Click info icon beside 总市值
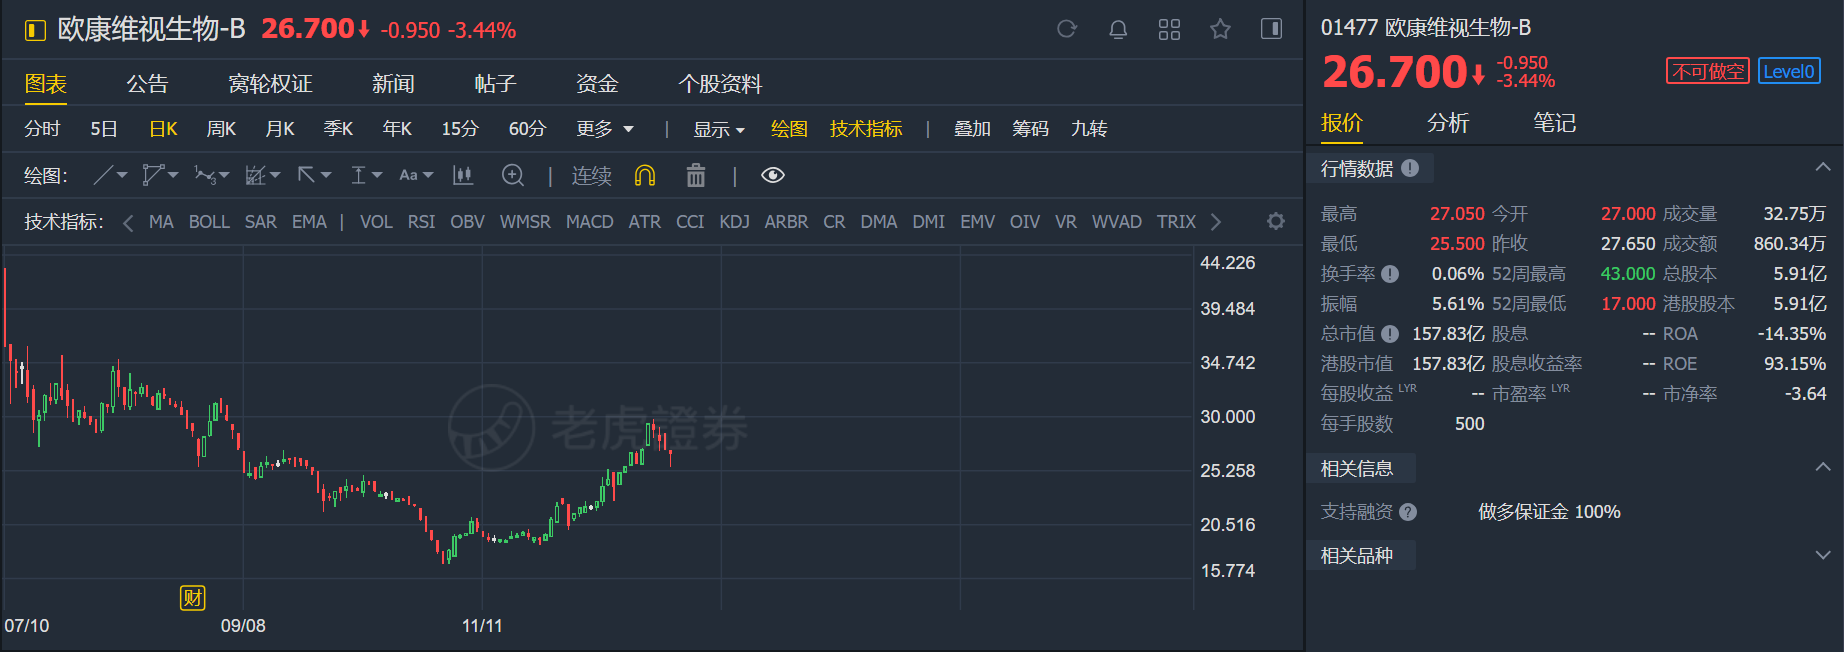 [x=1390, y=333]
